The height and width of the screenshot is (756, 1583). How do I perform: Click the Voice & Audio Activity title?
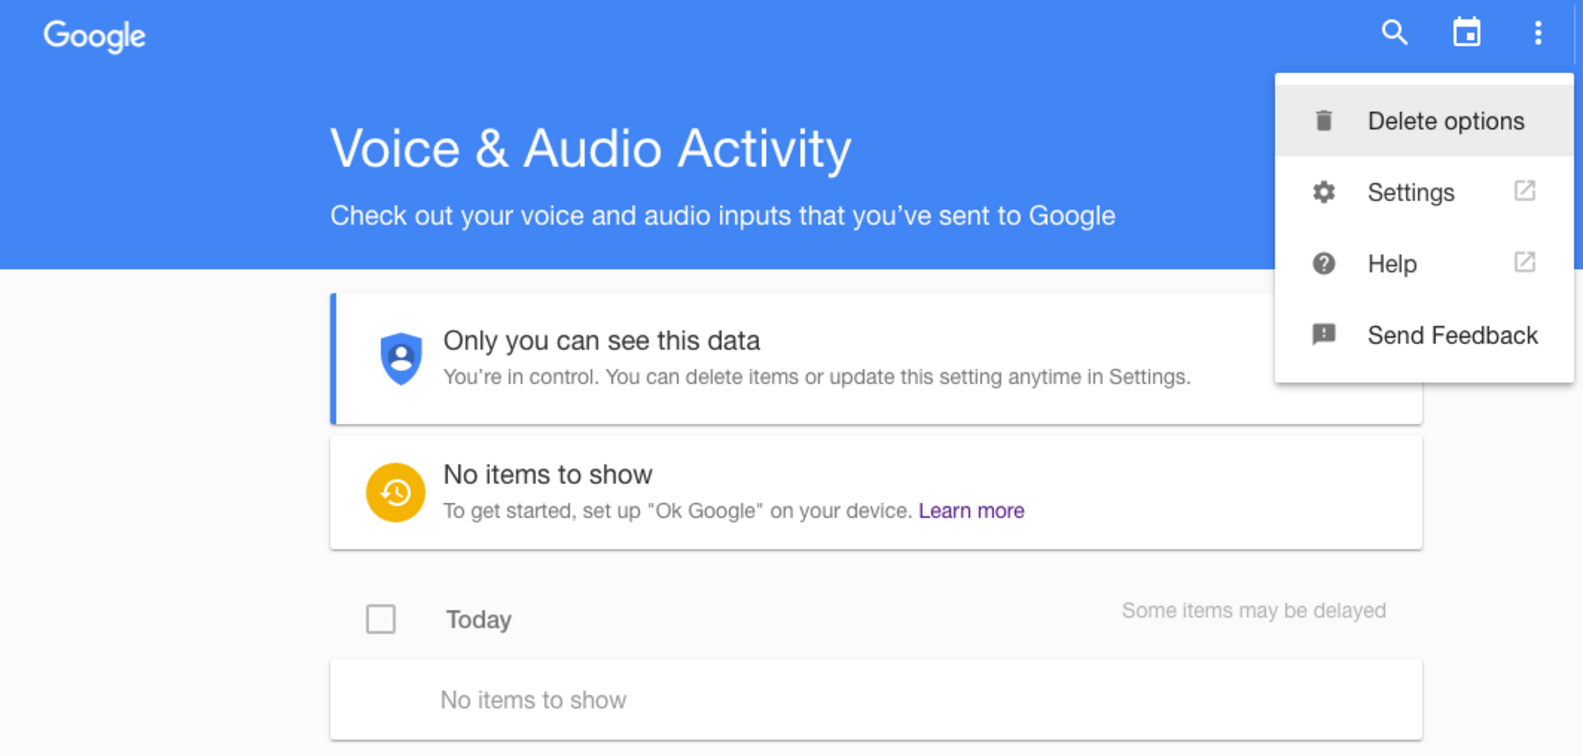[x=590, y=149]
